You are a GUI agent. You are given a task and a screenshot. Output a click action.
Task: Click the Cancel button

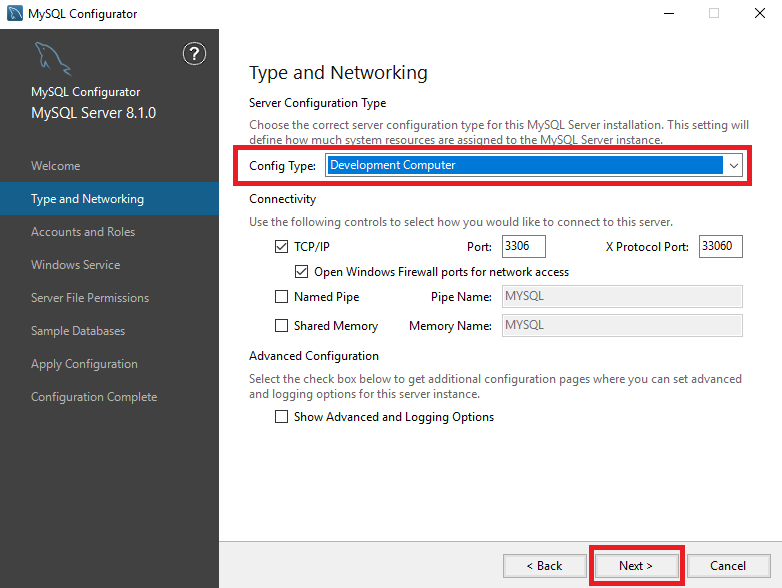coord(728,566)
